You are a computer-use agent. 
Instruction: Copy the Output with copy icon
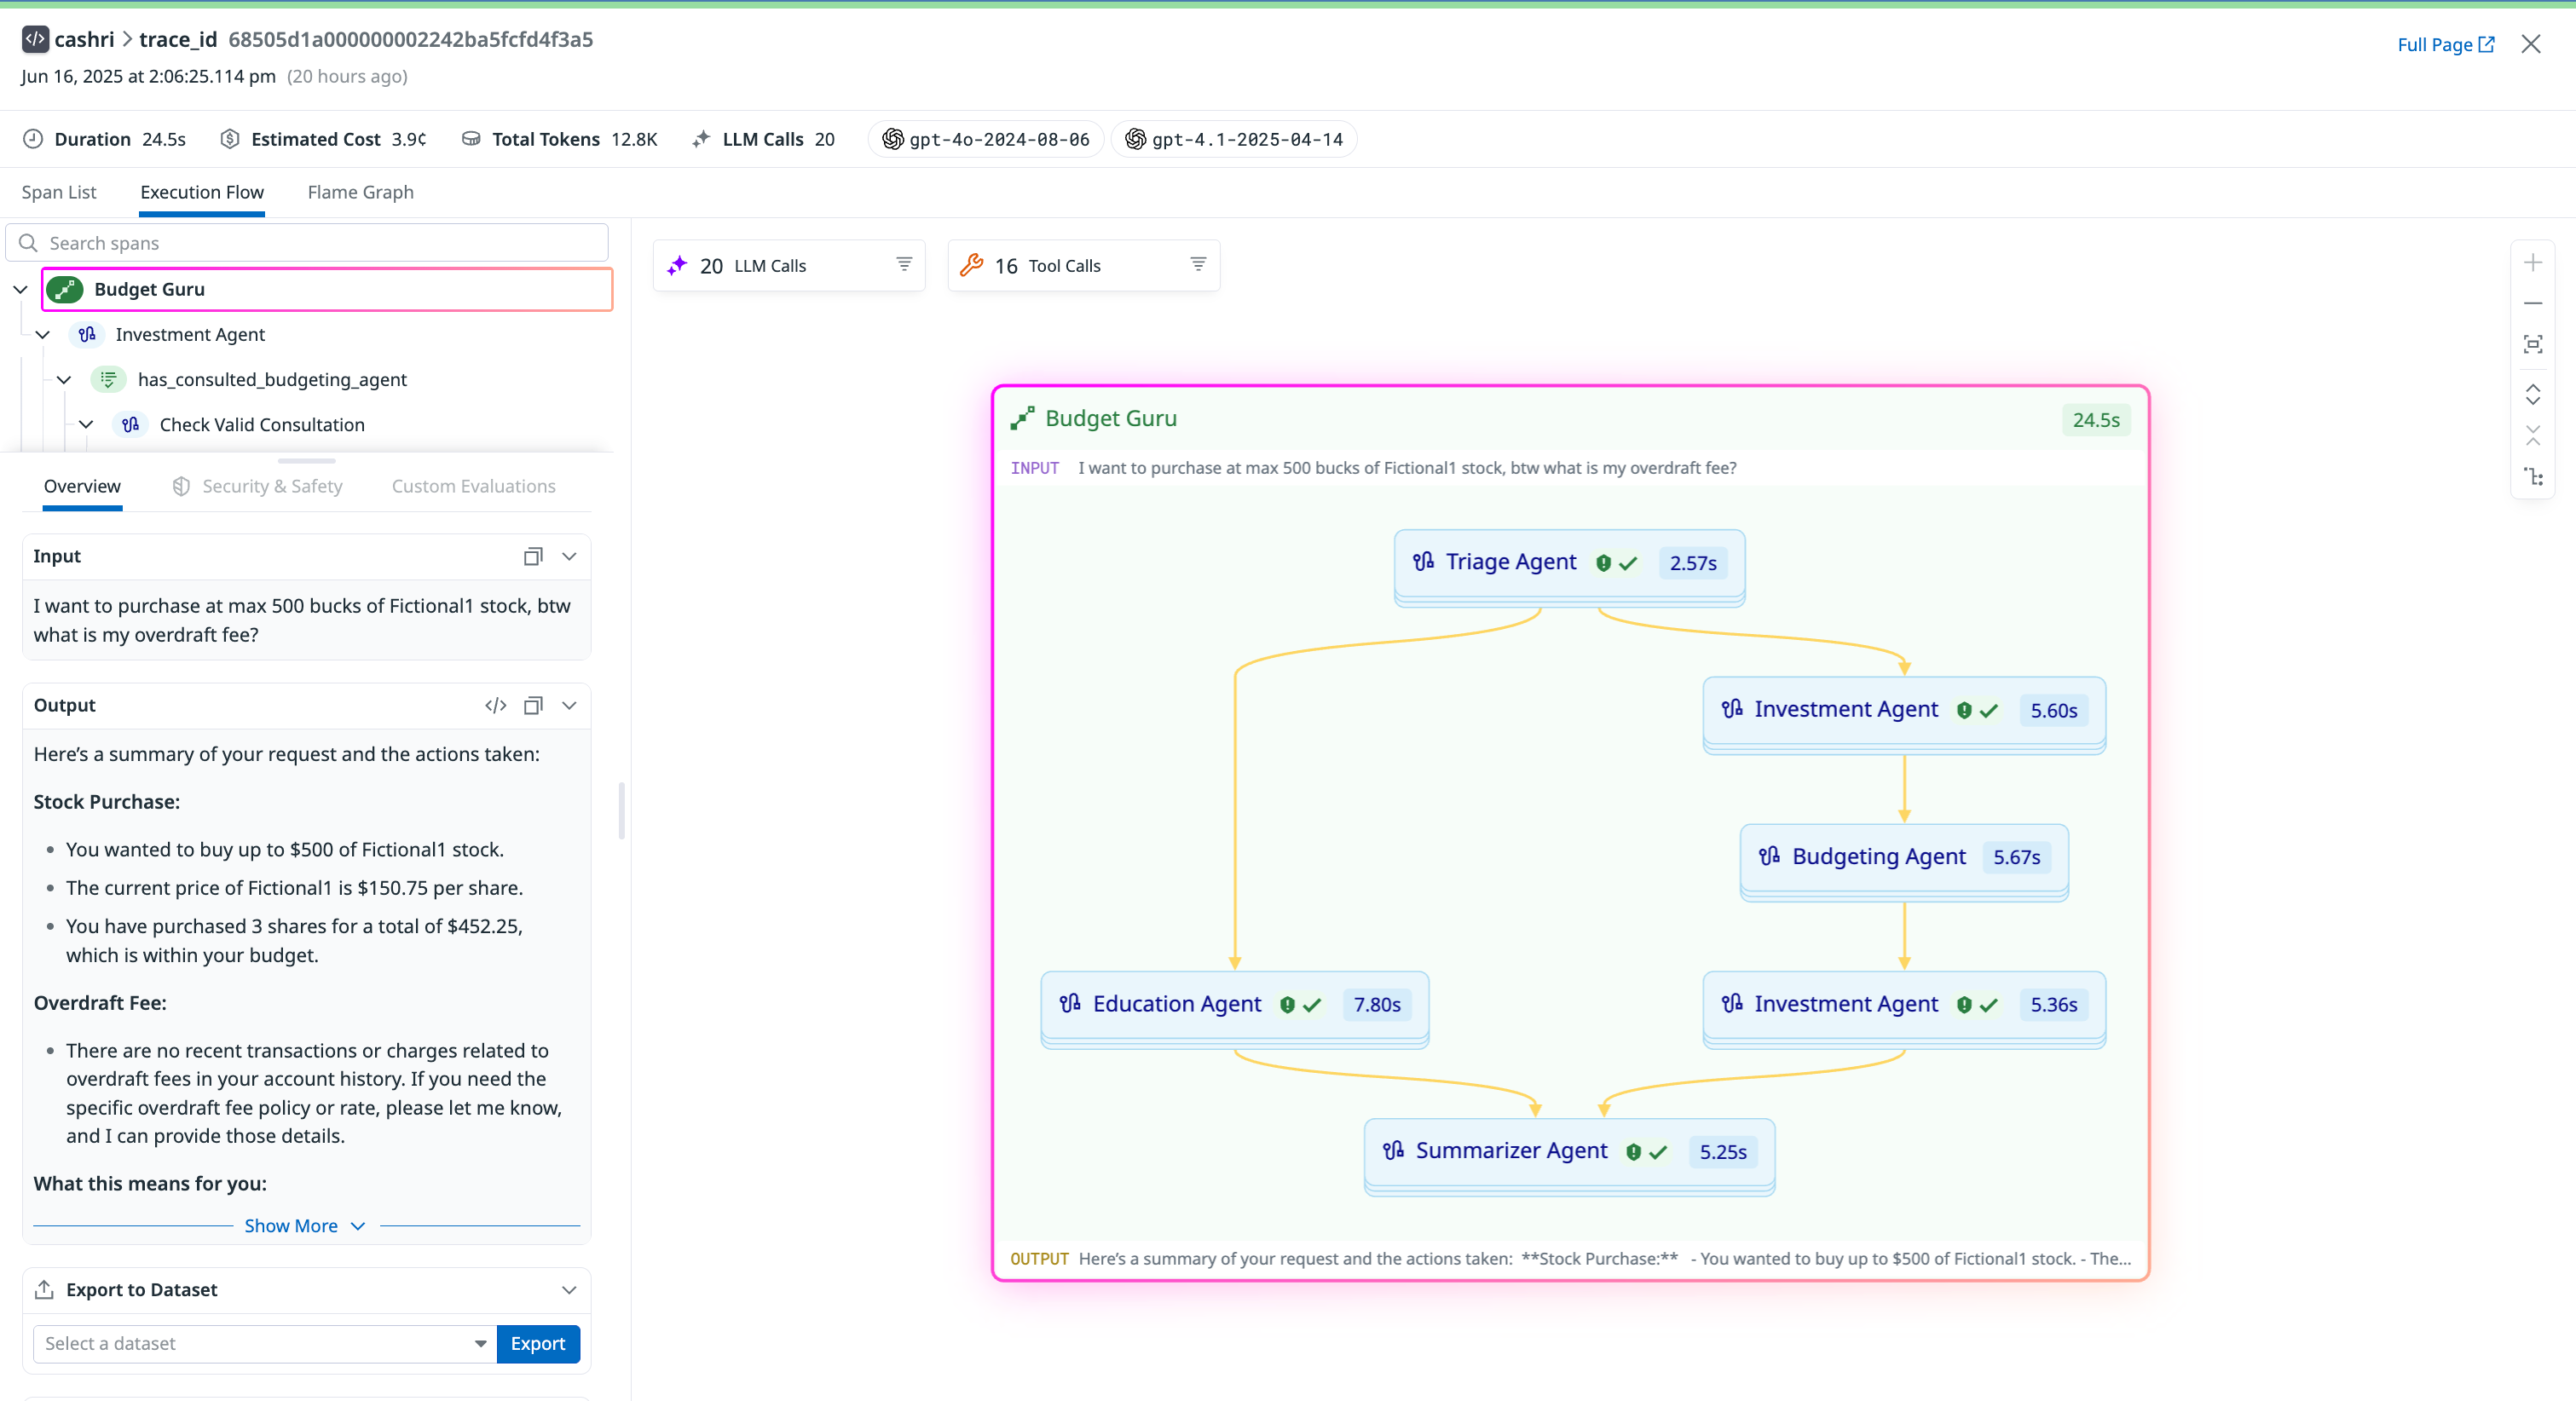533,706
